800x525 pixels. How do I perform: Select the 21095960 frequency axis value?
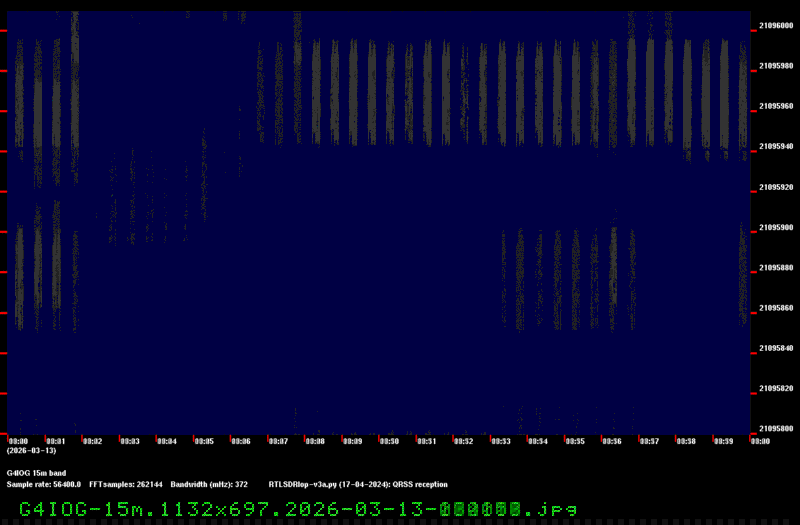click(x=776, y=106)
